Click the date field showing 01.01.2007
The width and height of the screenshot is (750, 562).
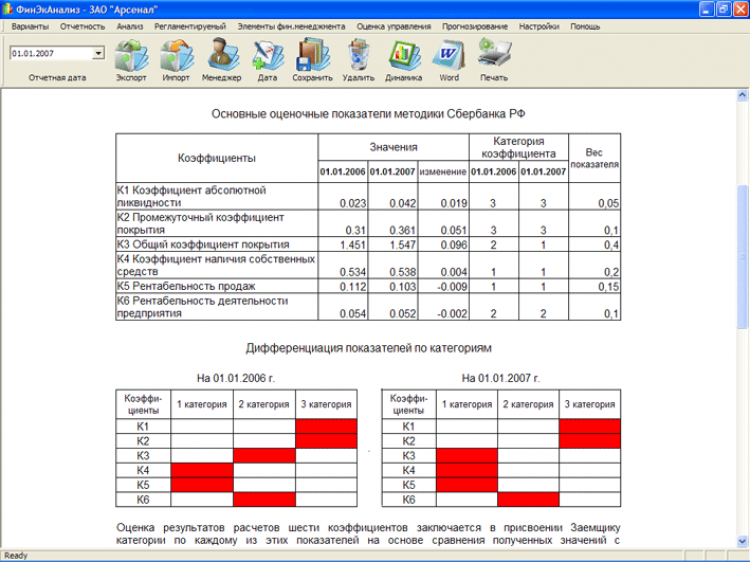pyautogui.click(x=51, y=53)
